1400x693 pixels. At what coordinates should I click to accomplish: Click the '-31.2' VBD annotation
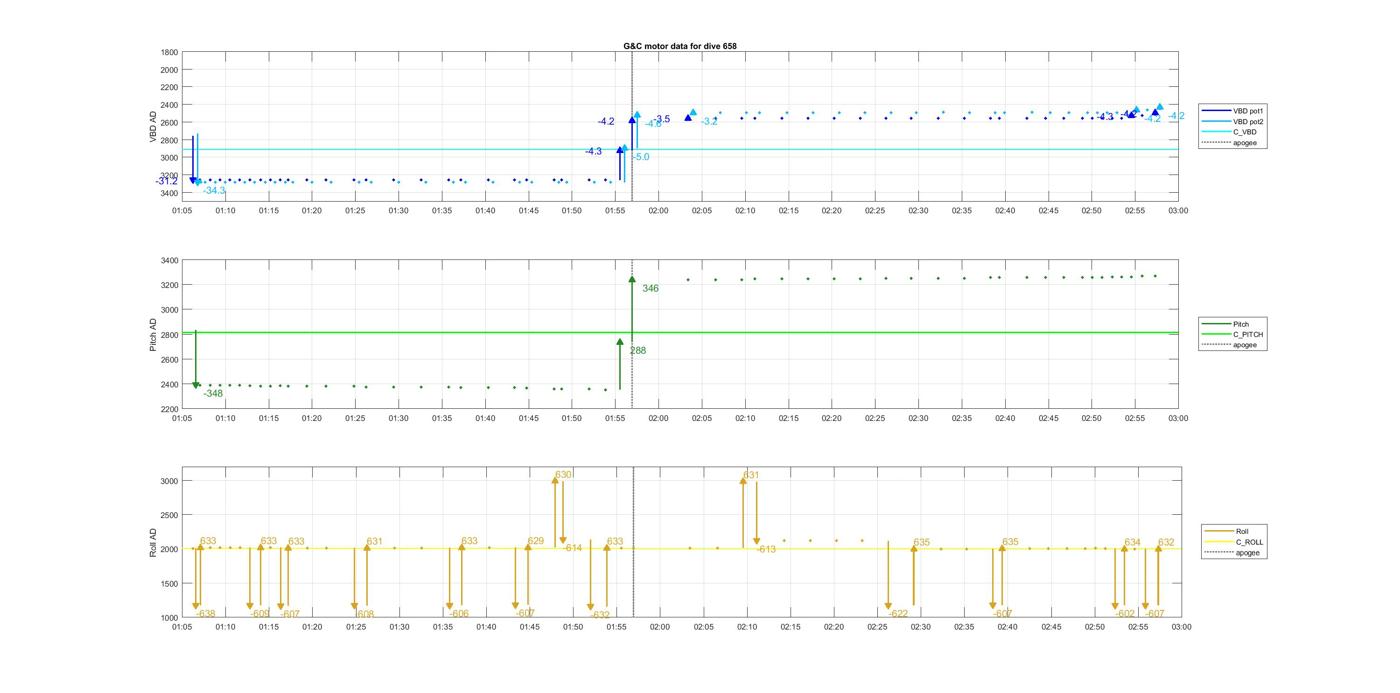click(167, 181)
